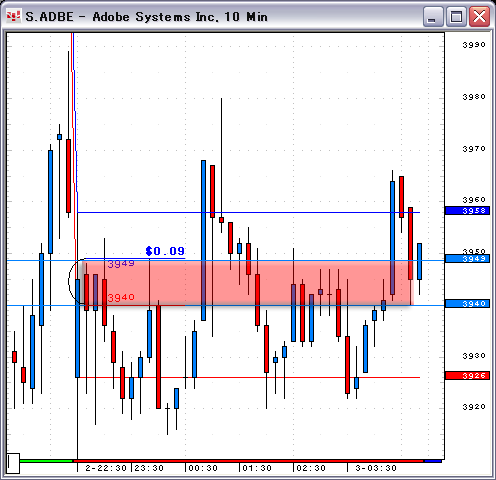Click the 3970 price scale value
Viewport: 496px width, 480px height.
pos(474,149)
